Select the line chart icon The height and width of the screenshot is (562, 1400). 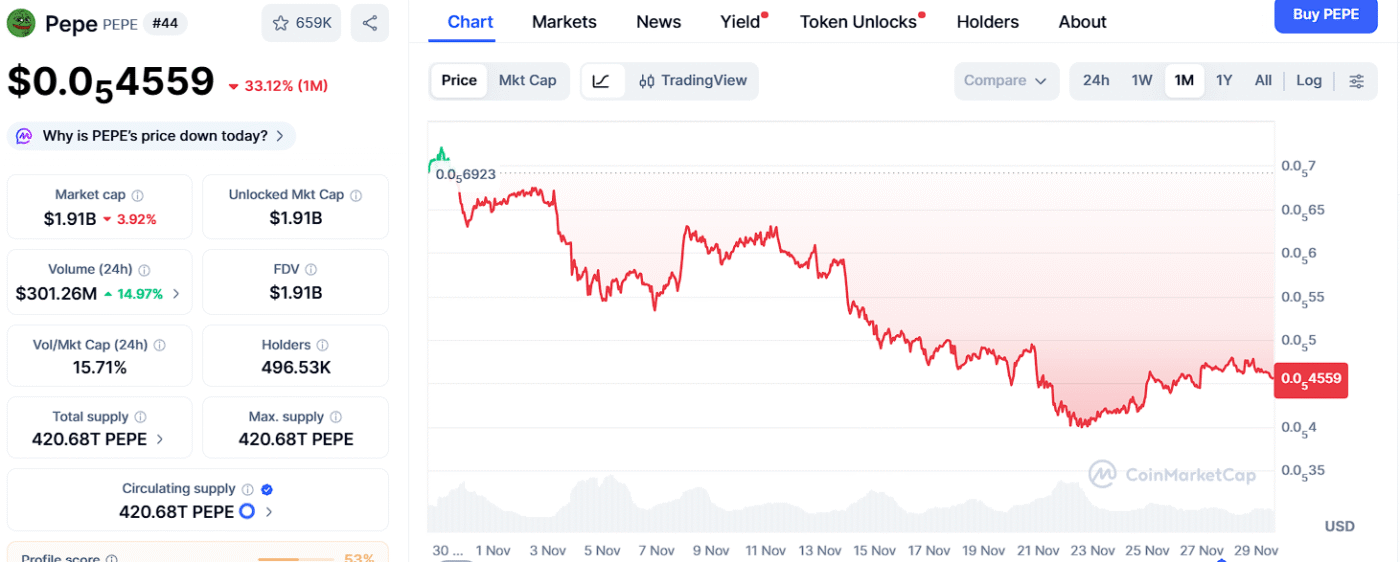[x=602, y=81]
